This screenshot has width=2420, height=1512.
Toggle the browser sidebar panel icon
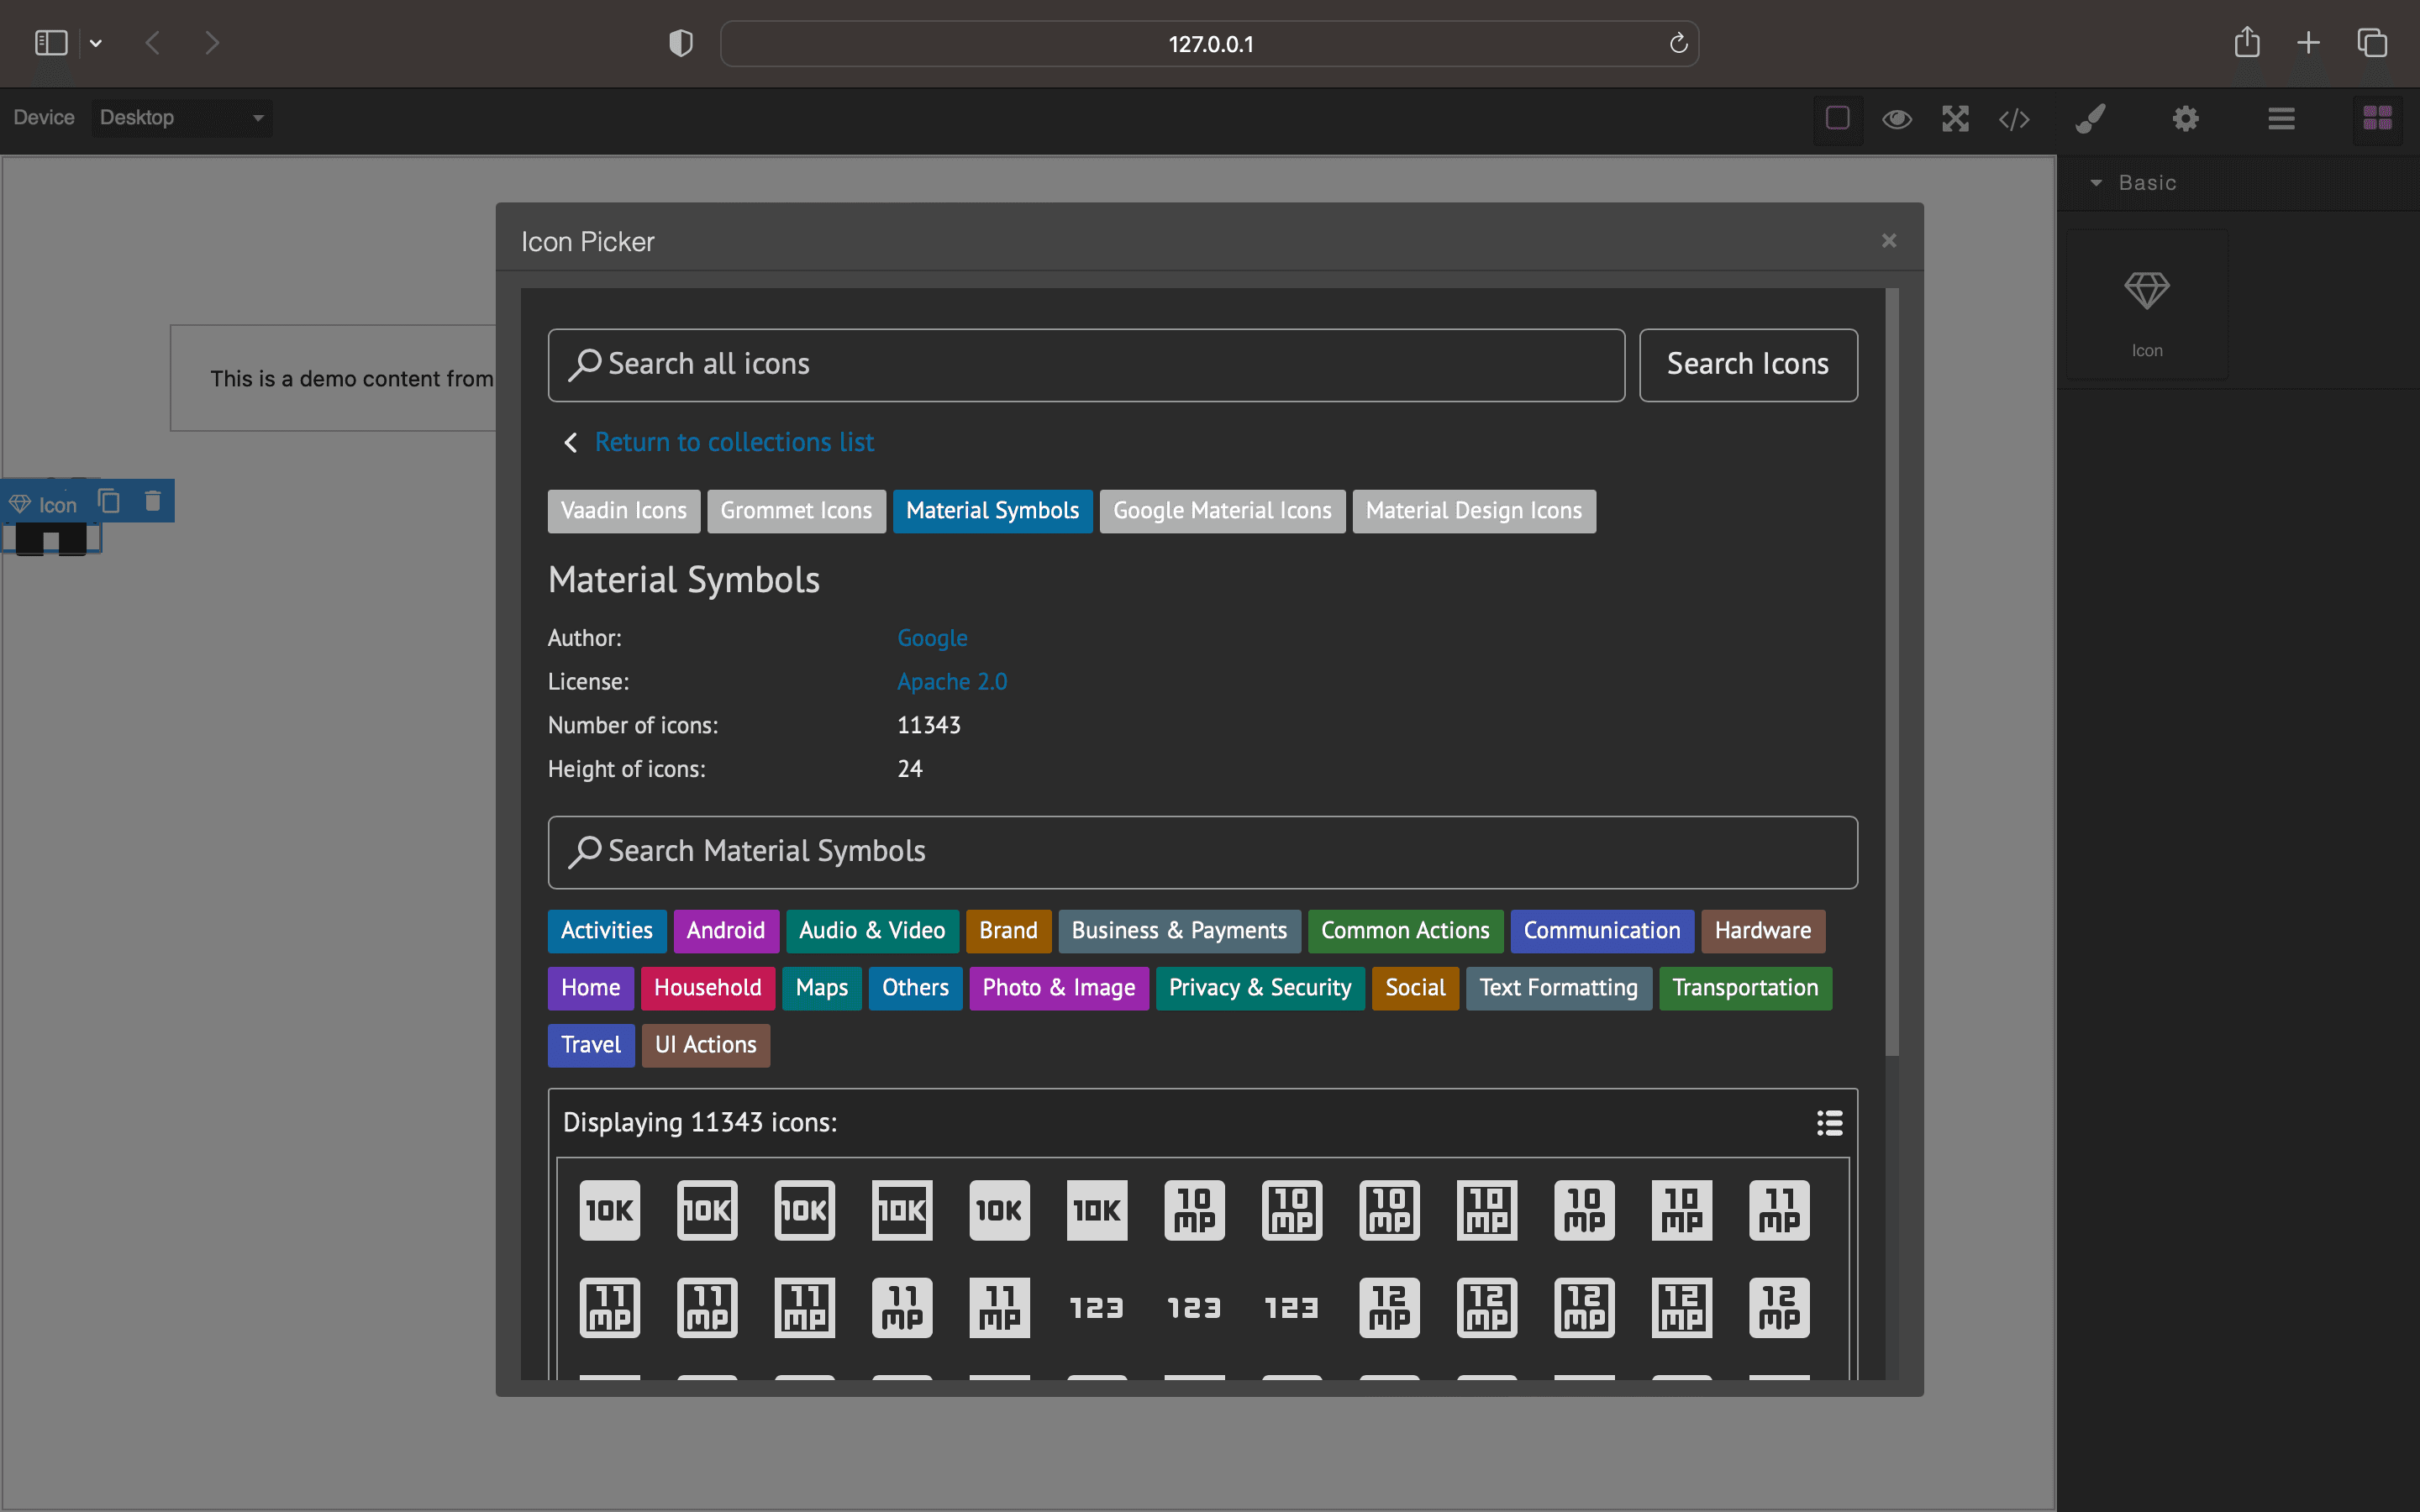click(51, 43)
